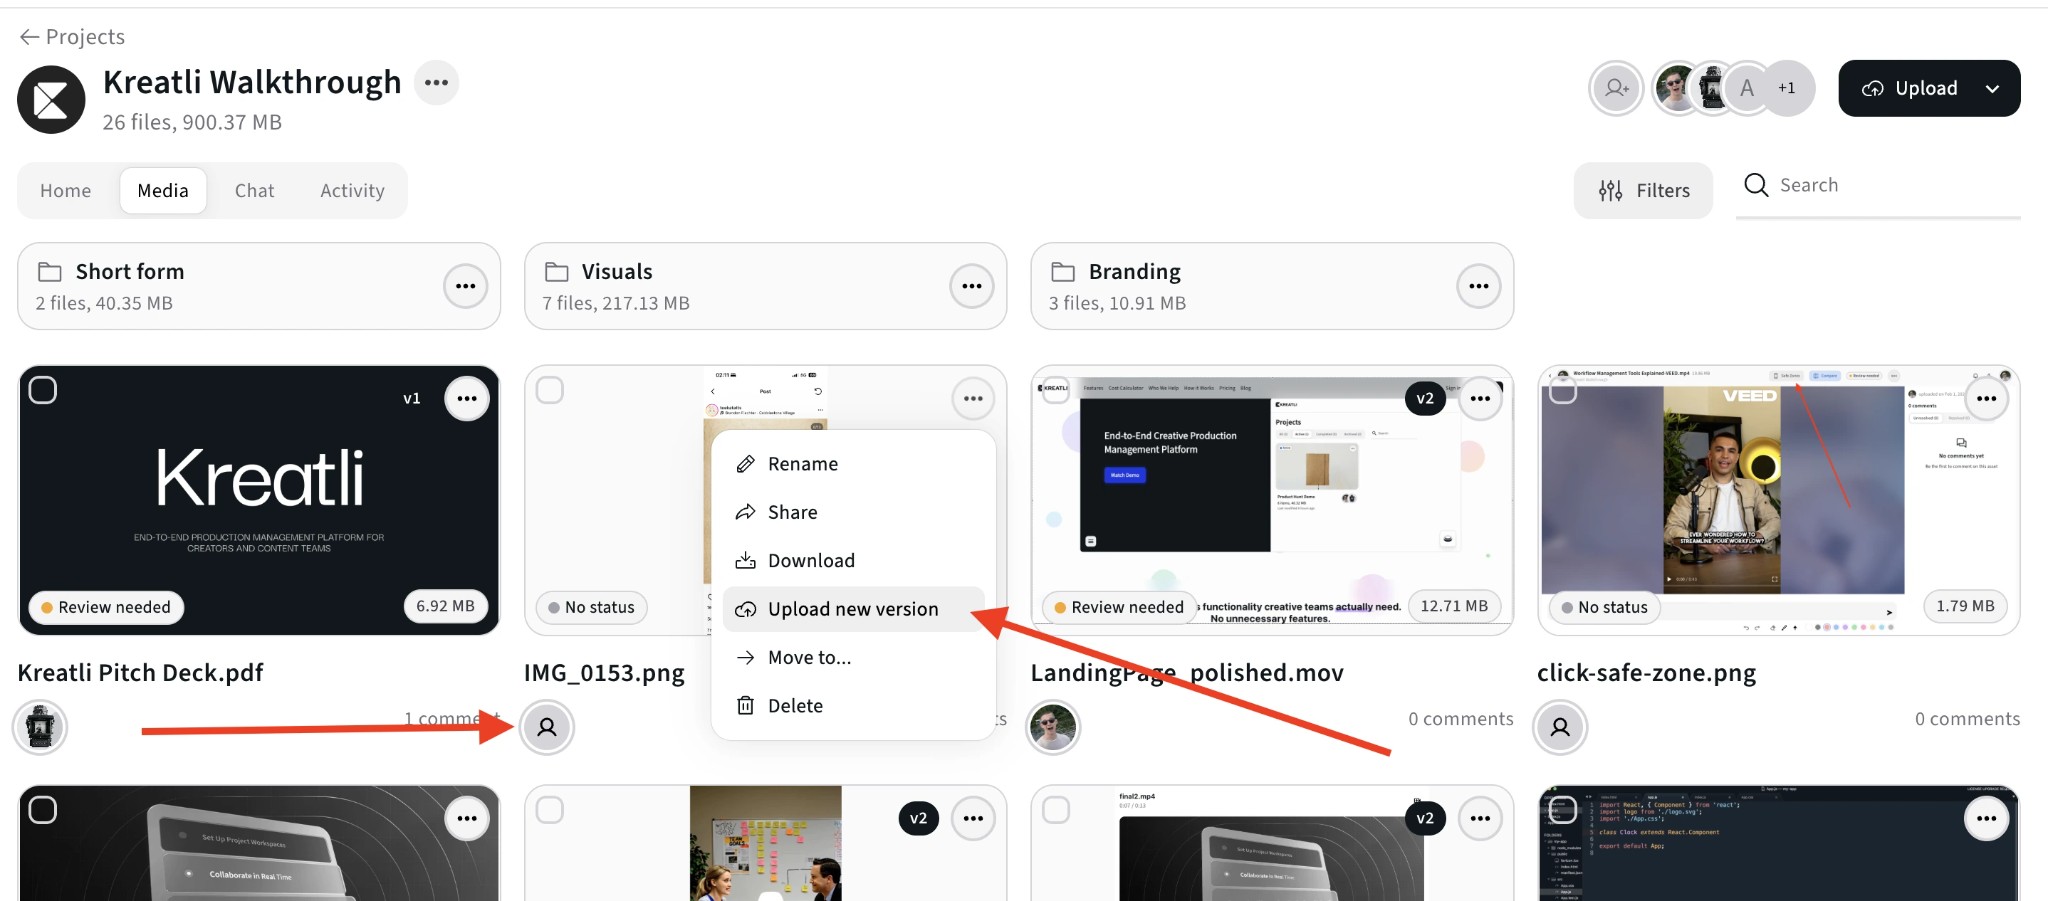
Task: Select the pen annotation tool on click-safe-zone.png
Action: (x=1784, y=628)
